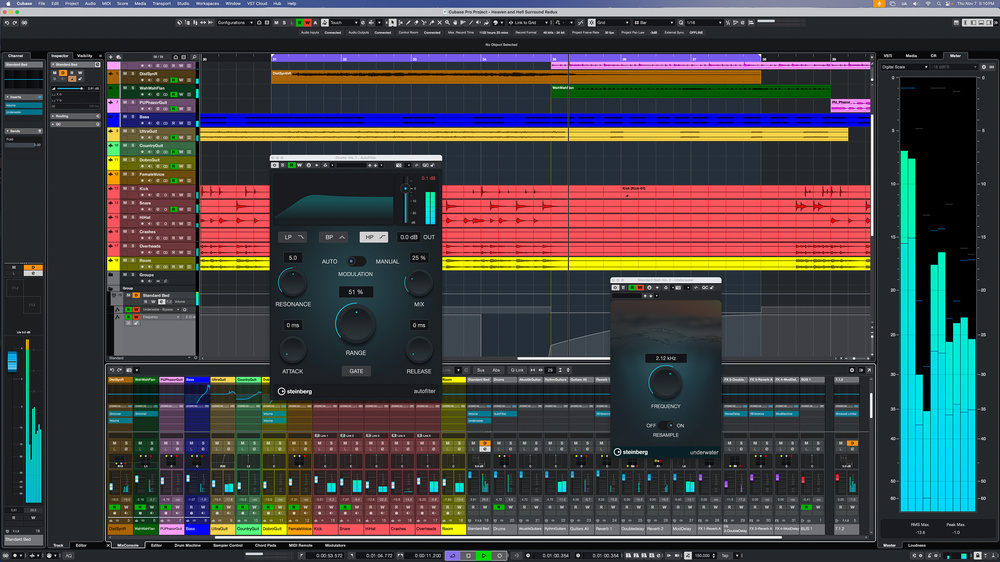This screenshot has height=562, width=1000.
Task: Switch to the Chord Pads lower zone tab
Action: coord(265,545)
